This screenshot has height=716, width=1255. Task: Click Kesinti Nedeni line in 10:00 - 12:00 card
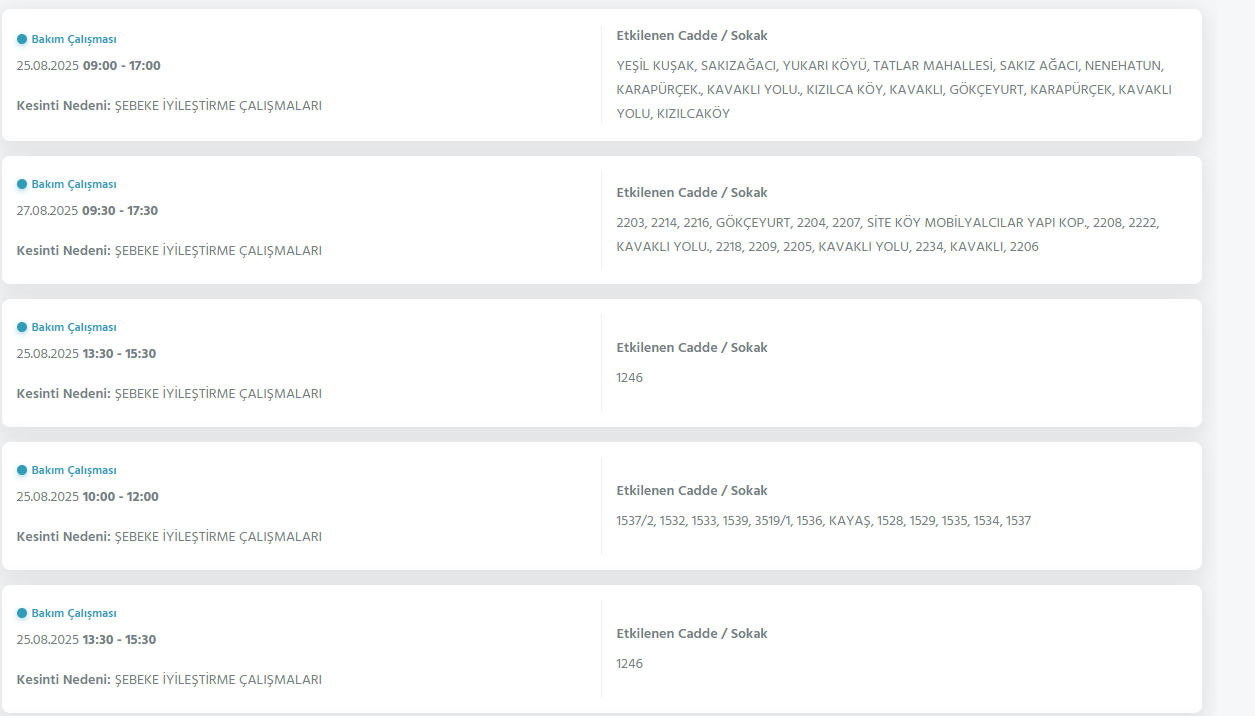(169, 536)
